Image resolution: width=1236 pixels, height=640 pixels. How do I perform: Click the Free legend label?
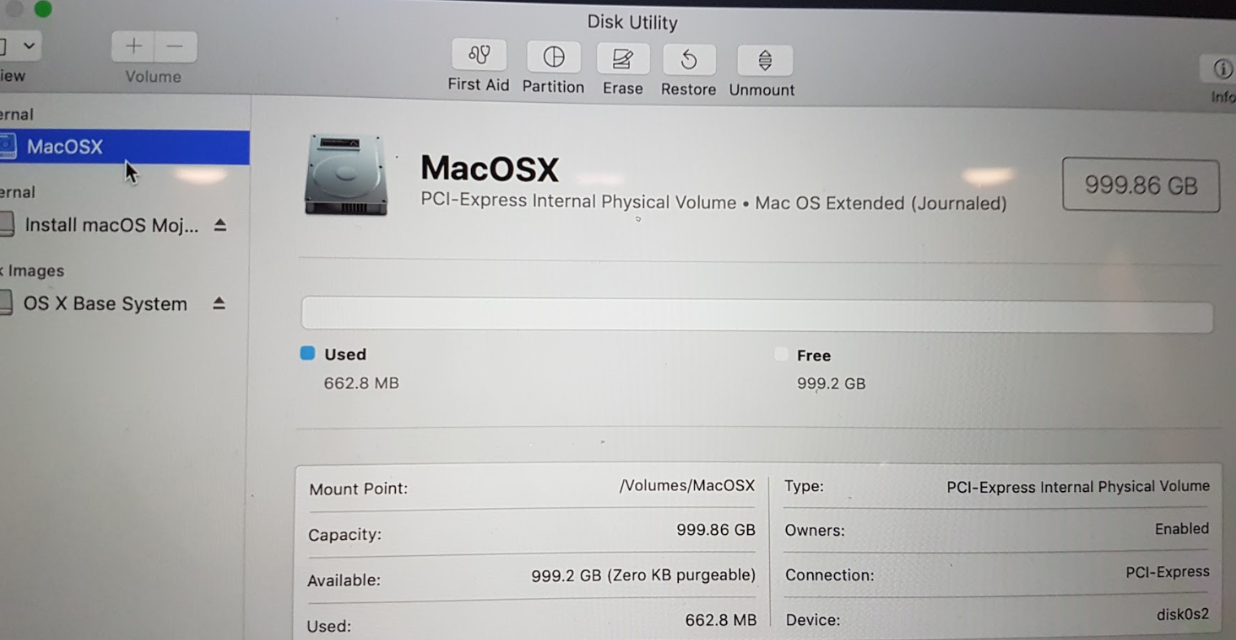(x=814, y=355)
